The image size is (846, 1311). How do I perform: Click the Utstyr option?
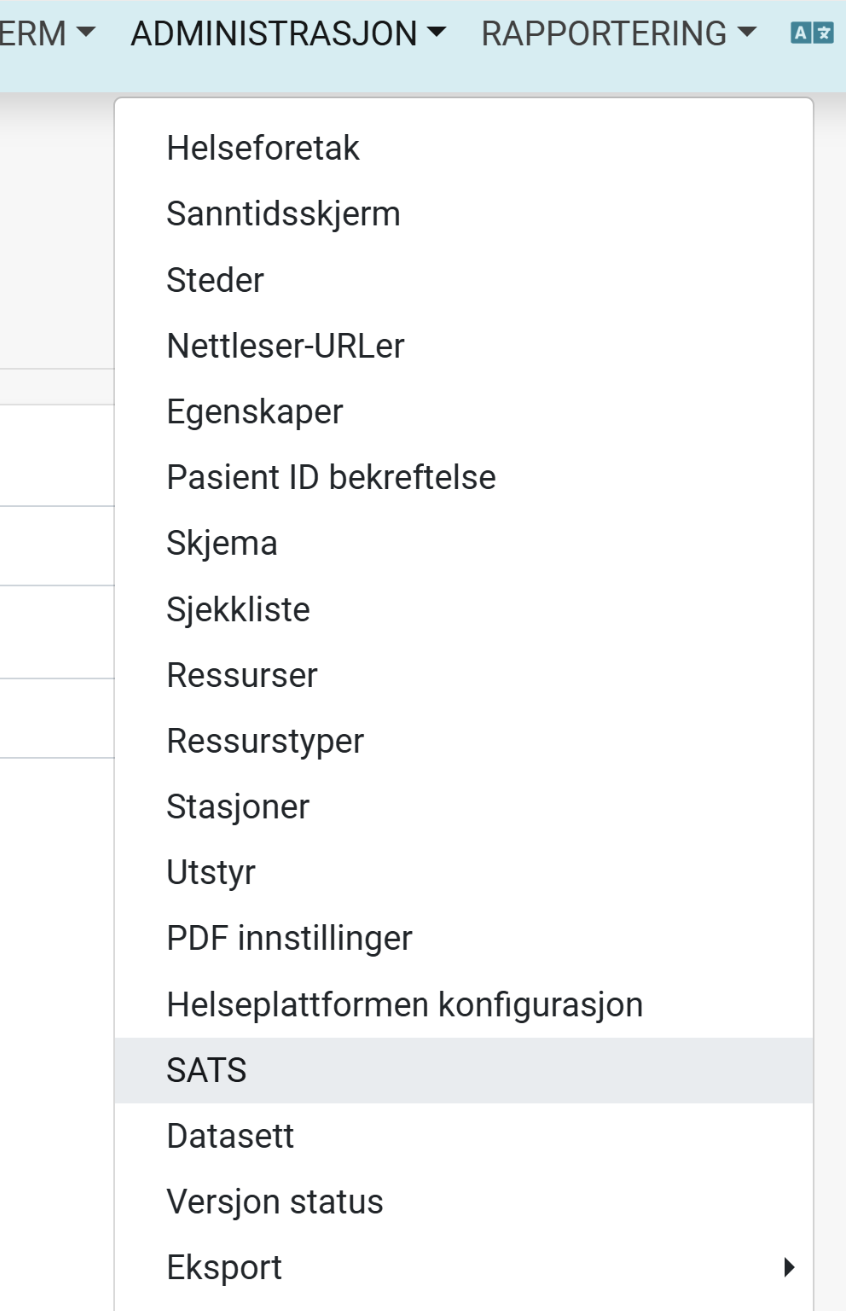coord(211,872)
